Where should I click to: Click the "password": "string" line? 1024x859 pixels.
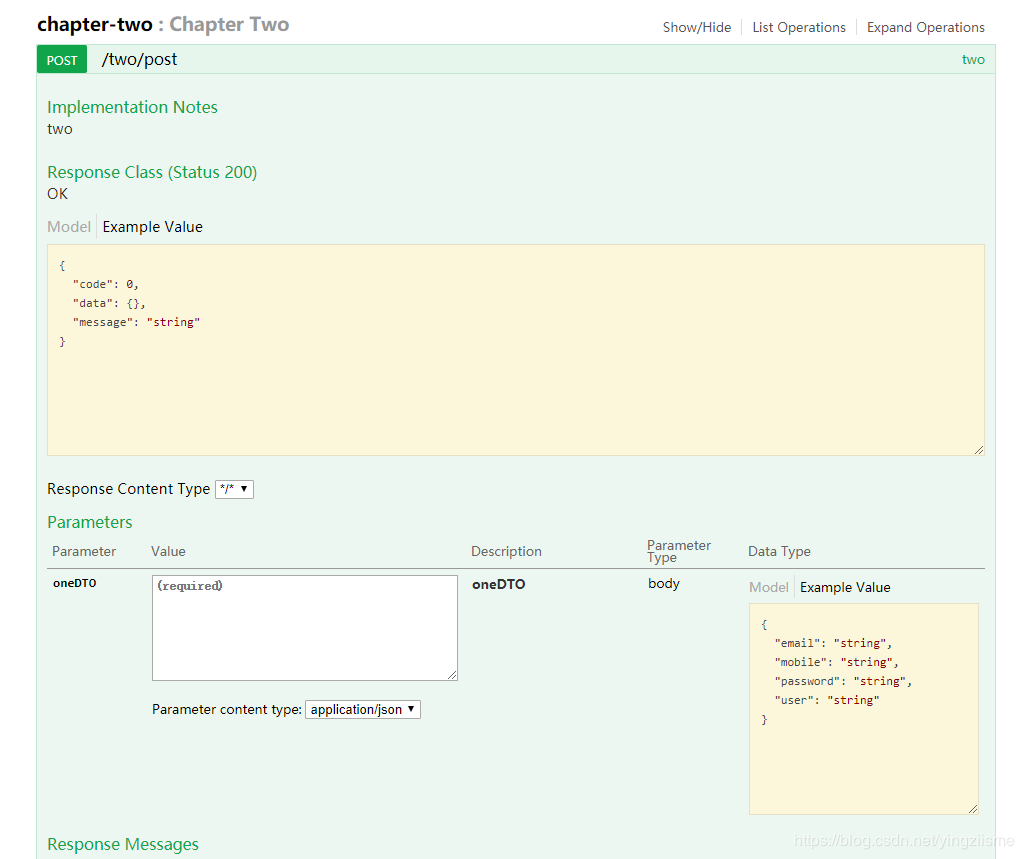coord(843,681)
